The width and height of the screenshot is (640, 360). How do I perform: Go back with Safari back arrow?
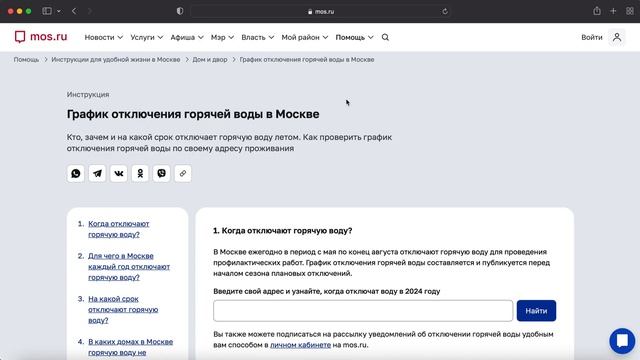(74, 11)
